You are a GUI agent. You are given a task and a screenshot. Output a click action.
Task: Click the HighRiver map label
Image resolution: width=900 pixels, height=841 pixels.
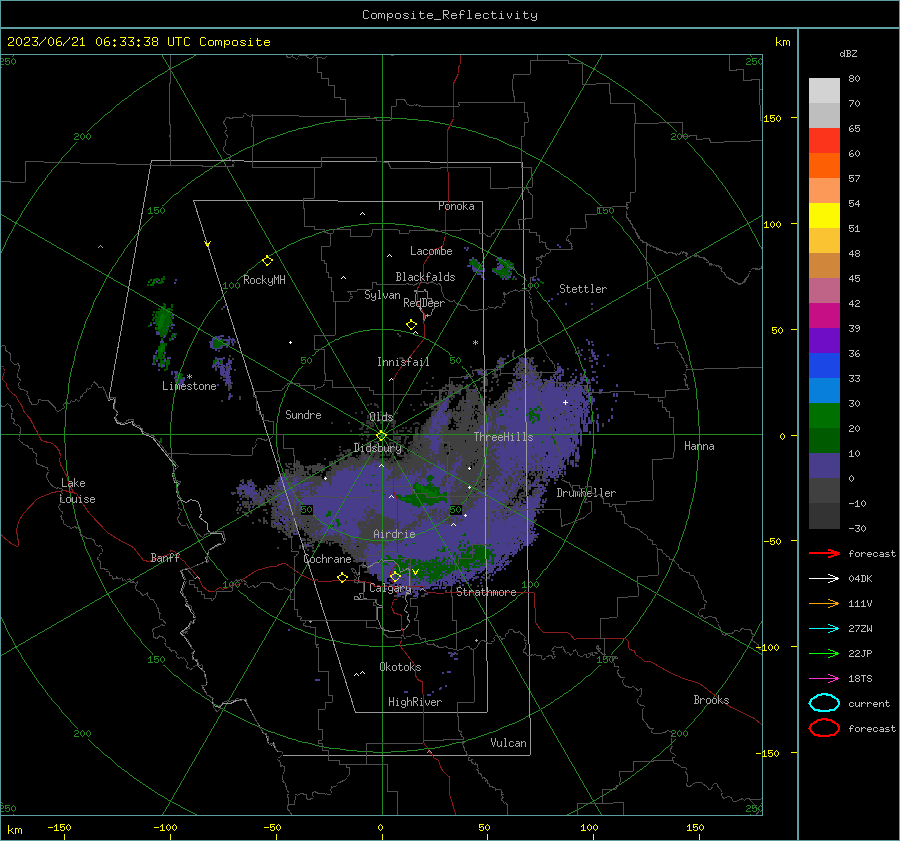point(415,702)
